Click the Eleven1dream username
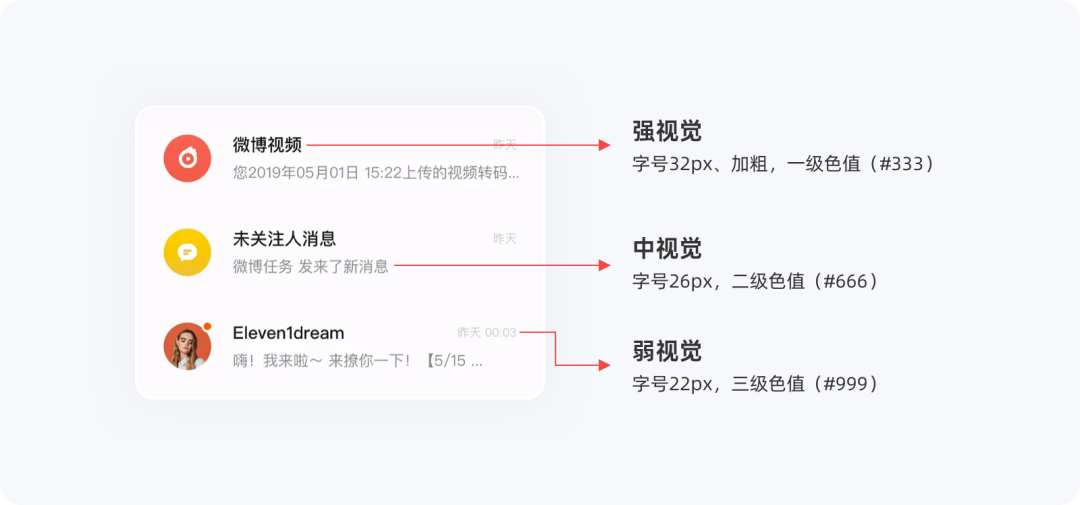Screen dimensions: 1080x505 click(289, 333)
